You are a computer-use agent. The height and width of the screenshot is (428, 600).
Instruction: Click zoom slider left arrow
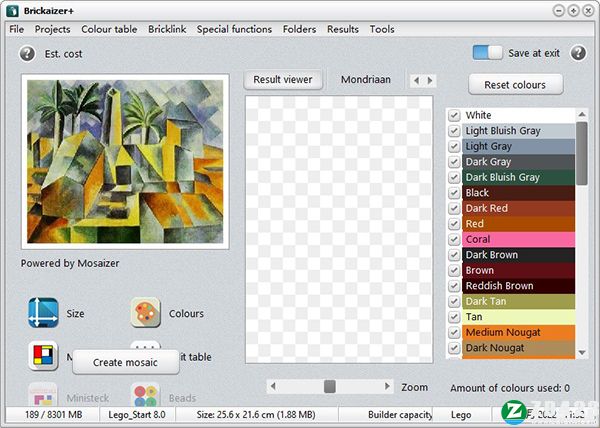click(273, 386)
